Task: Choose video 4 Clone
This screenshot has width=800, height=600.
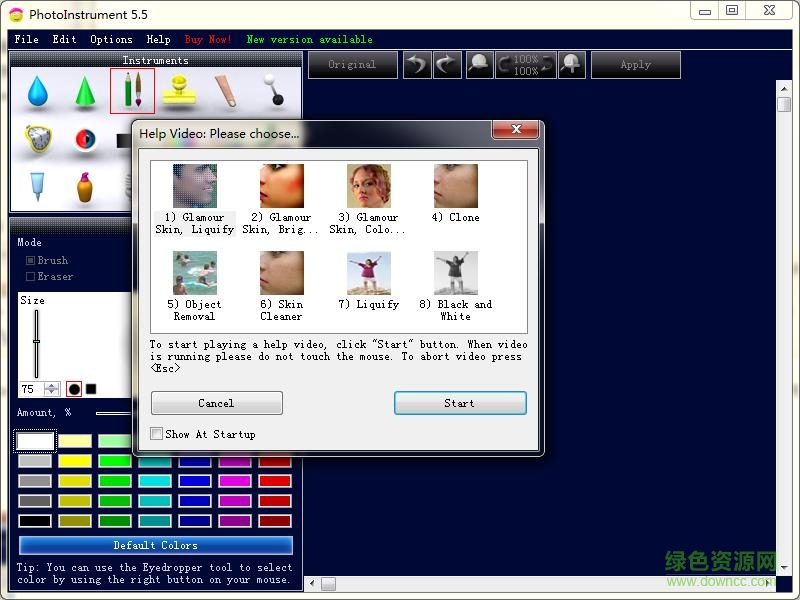Action: click(456, 194)
